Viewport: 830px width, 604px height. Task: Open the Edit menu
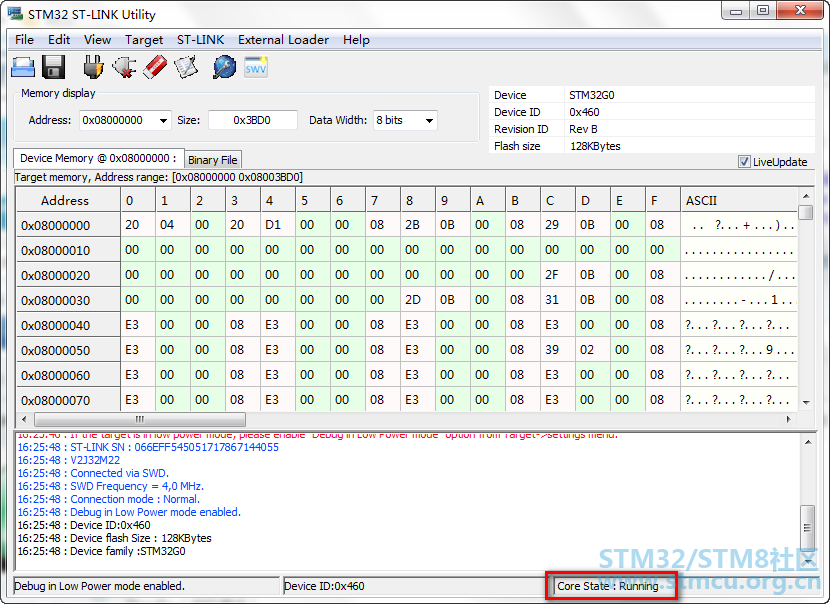pyautogui.click(x=59, y=40)
